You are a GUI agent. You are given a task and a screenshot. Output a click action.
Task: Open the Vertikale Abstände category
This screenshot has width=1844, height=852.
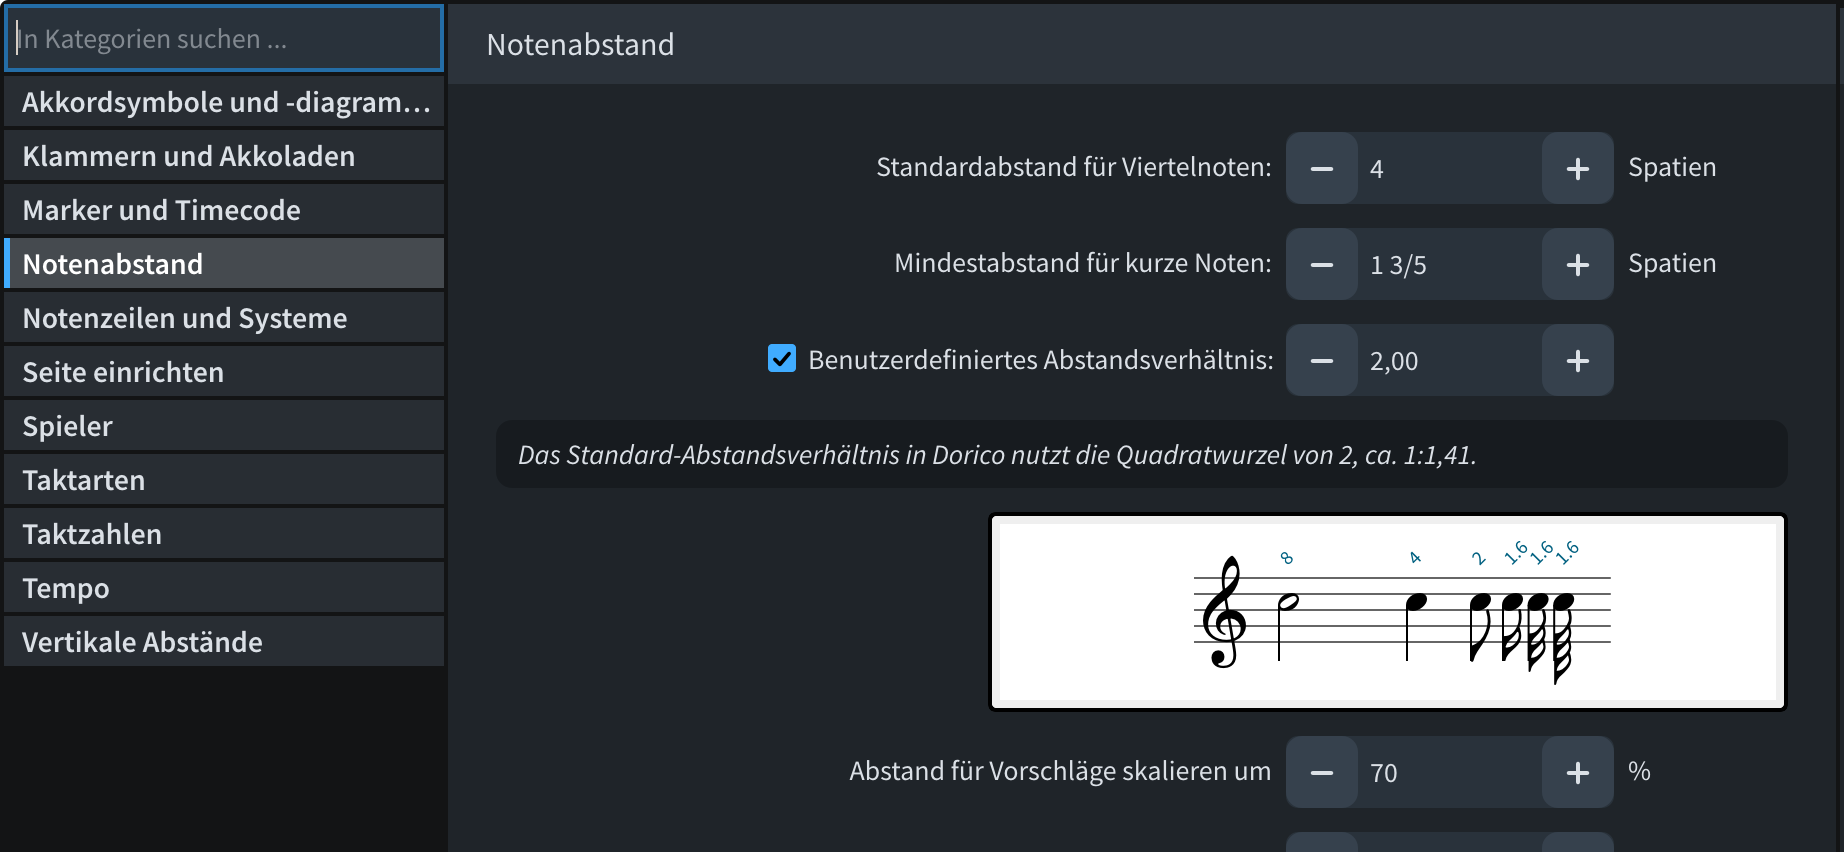(x=225, y=643)
